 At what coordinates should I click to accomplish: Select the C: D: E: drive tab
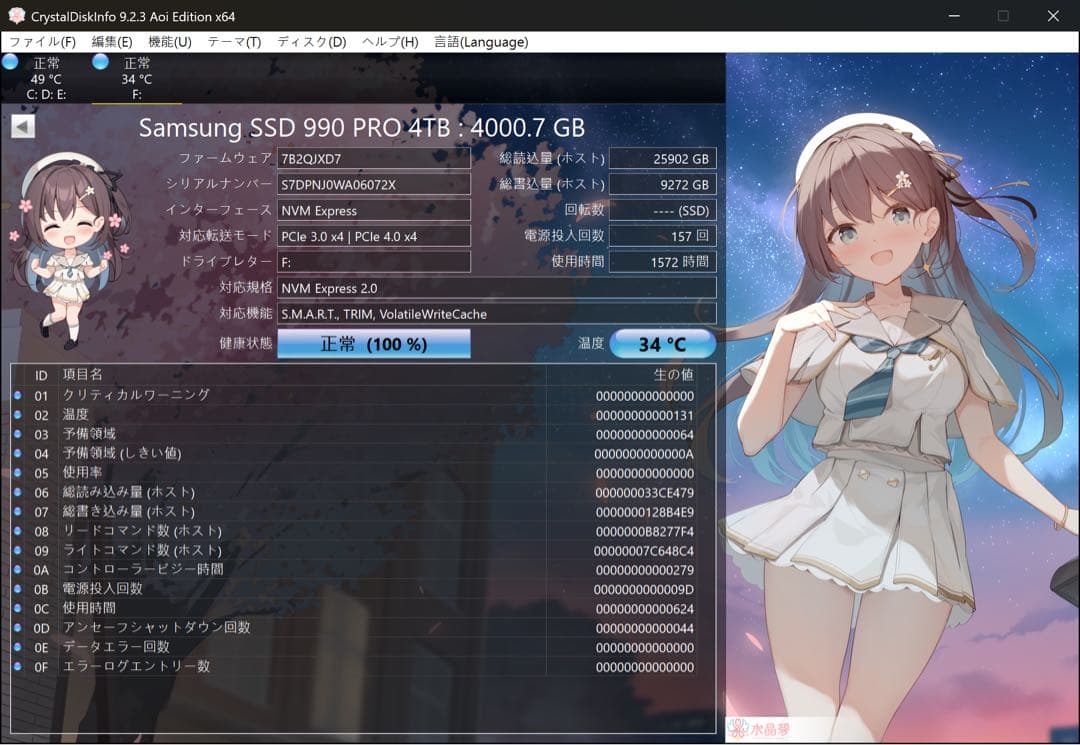45,80
